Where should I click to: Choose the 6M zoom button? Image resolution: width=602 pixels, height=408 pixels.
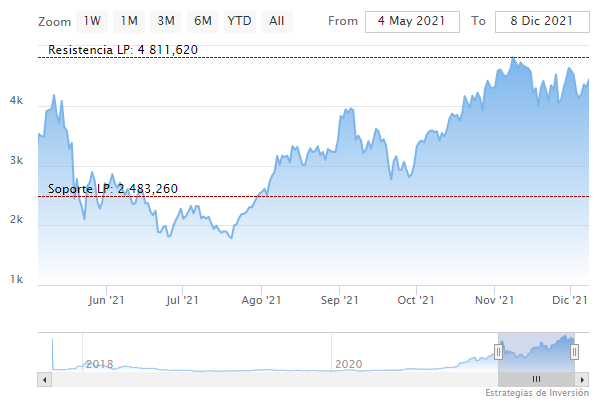(203, 21)
